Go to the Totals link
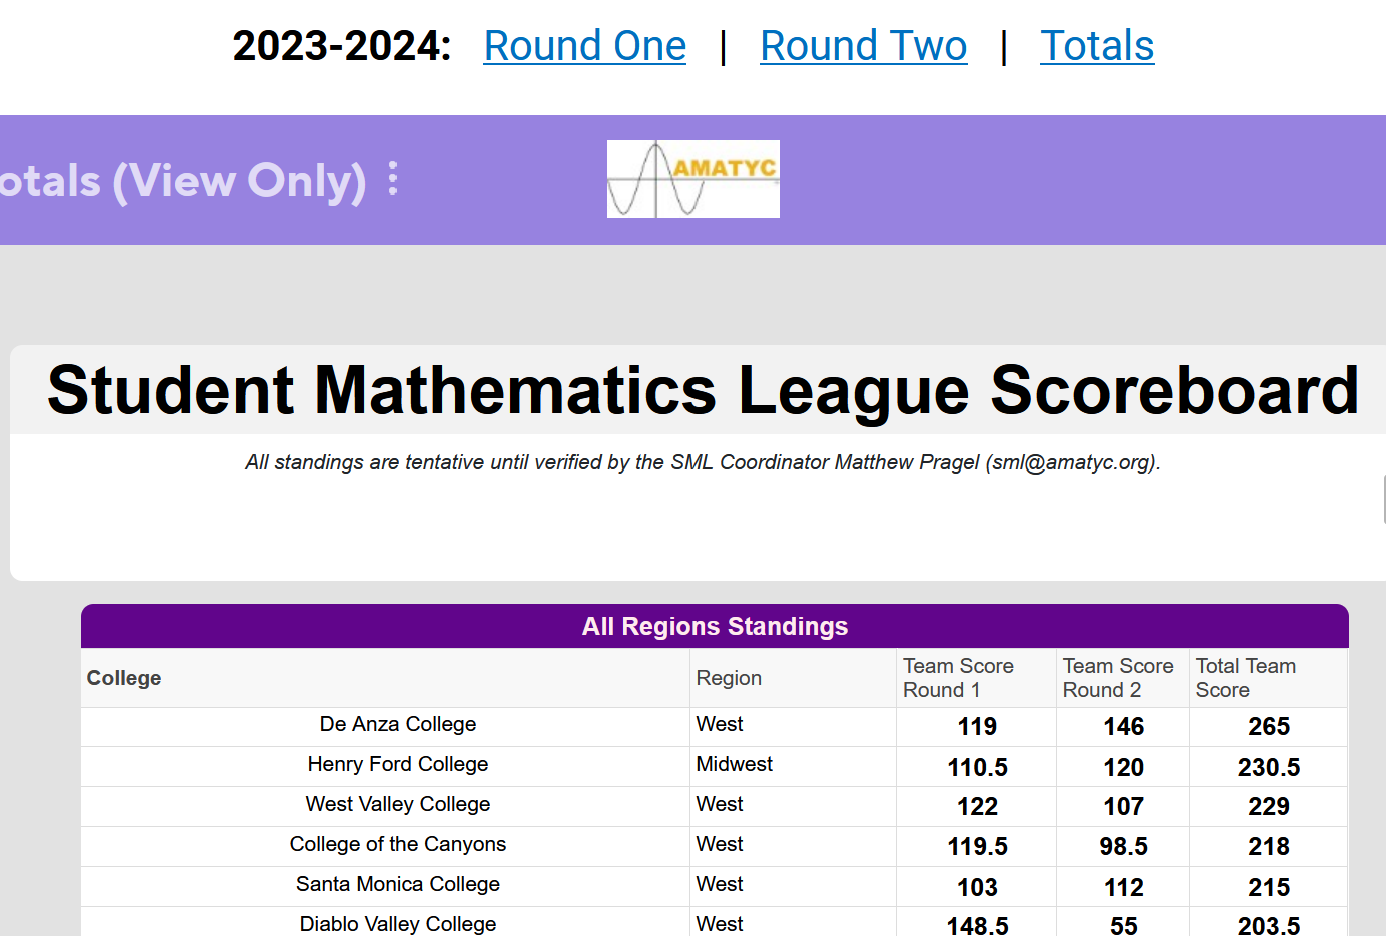The image size is (1386, 936). point(1096,46)
